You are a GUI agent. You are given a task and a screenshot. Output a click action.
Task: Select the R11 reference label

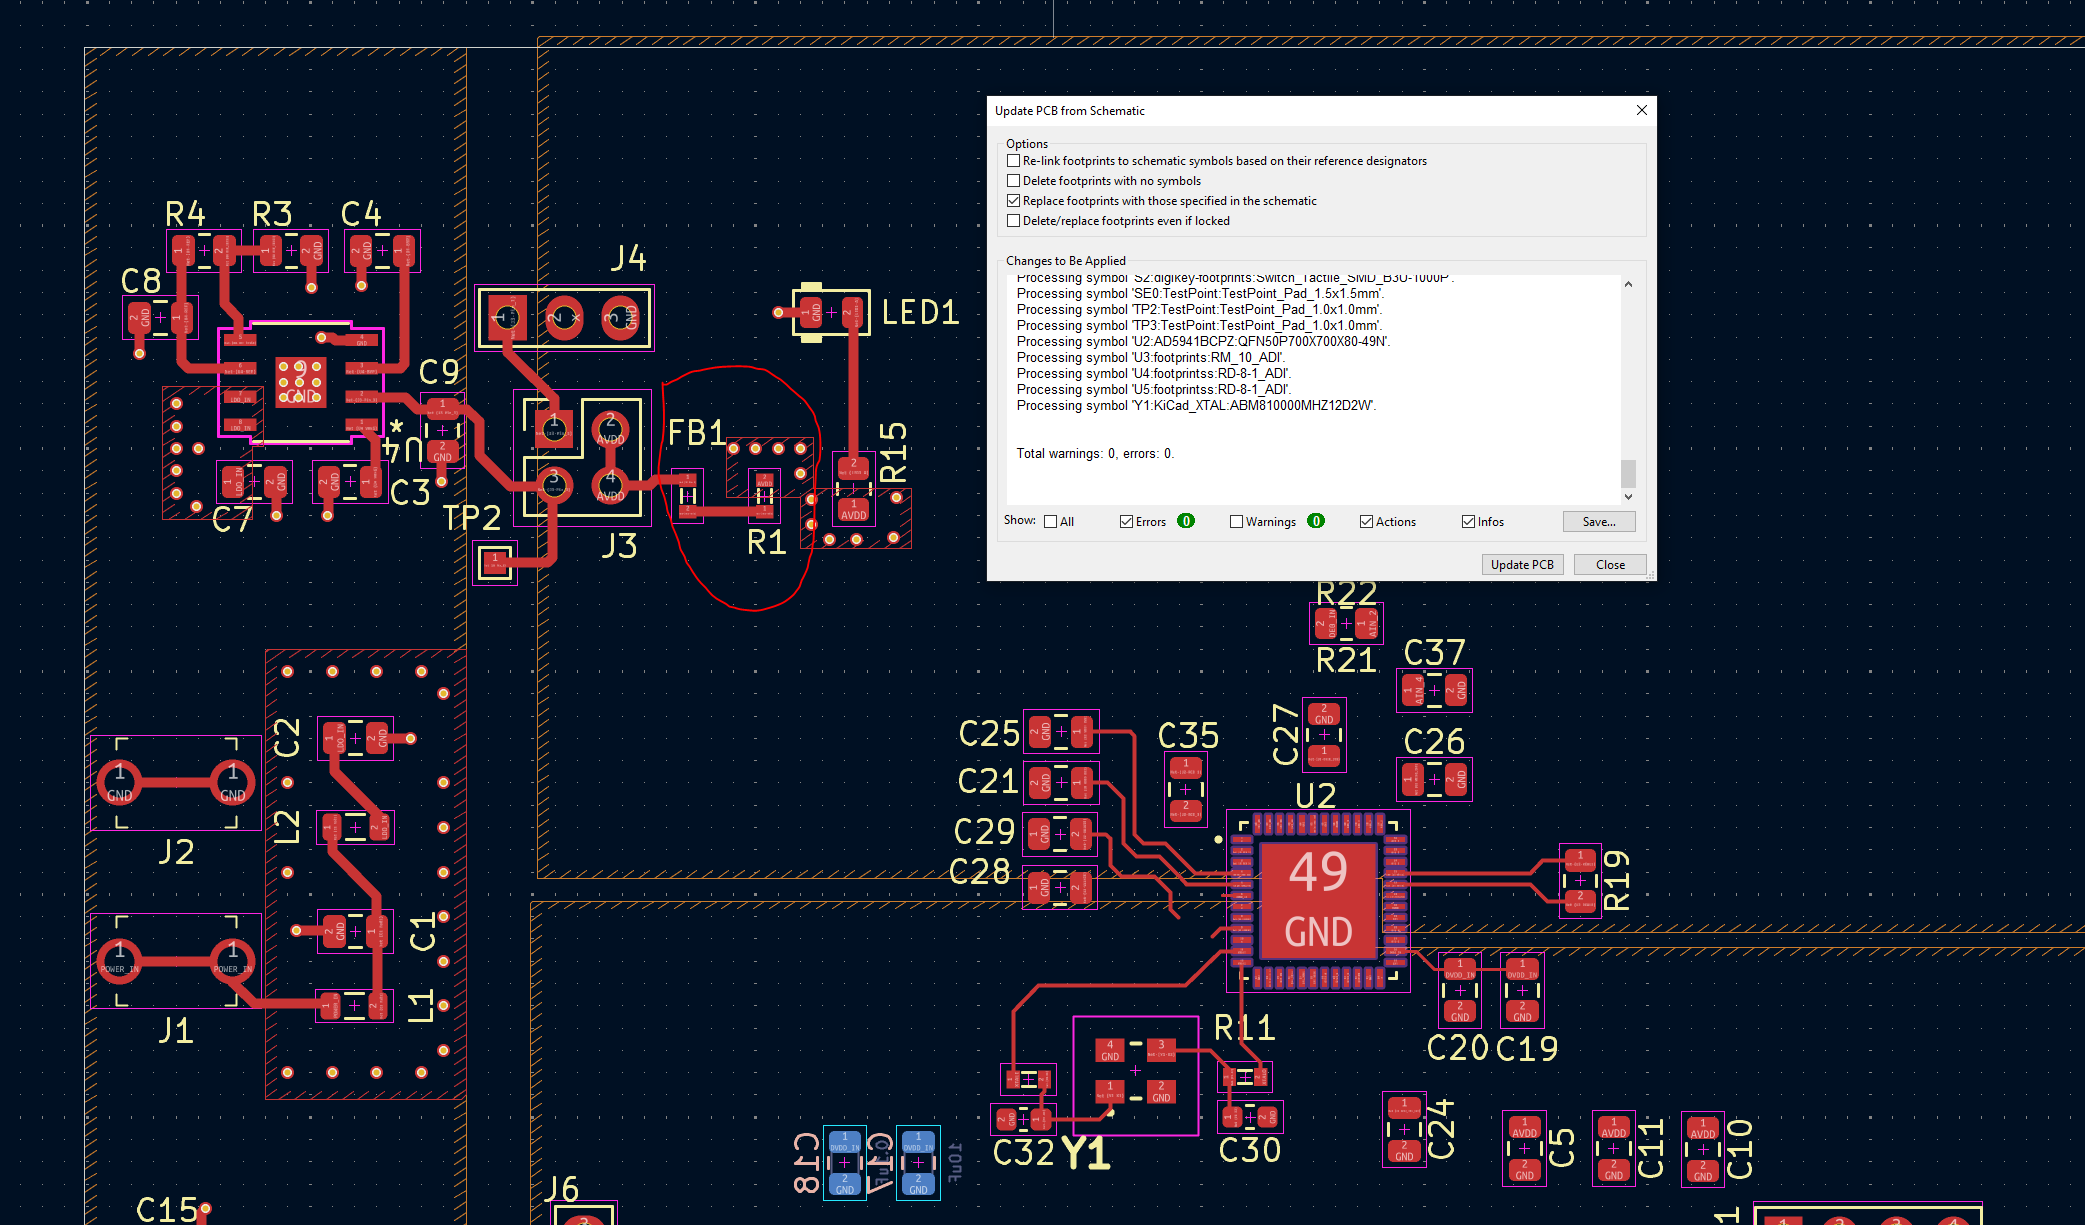tap(1244, 1028)
